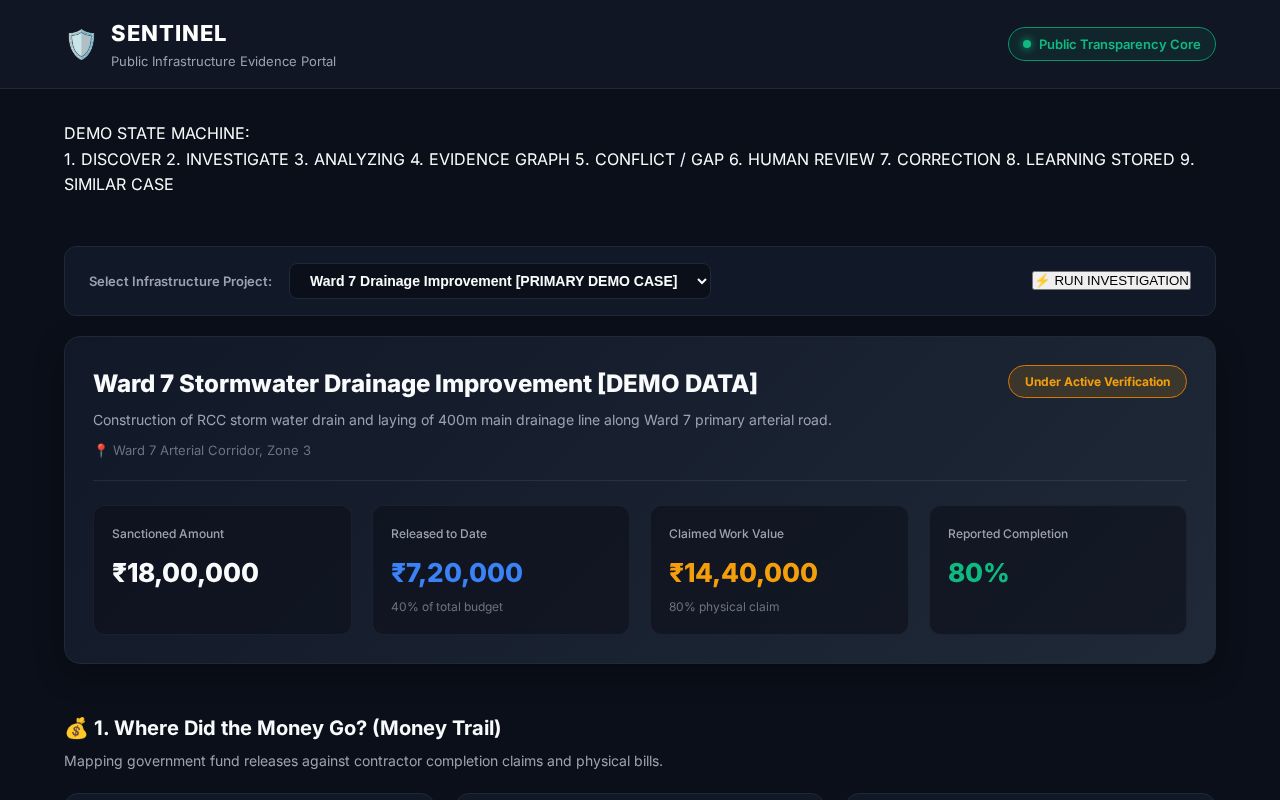Click Ward 7 Arterial Corridor, Zone 3 text
Screen dimensions: 1280x800
(212, 451)
